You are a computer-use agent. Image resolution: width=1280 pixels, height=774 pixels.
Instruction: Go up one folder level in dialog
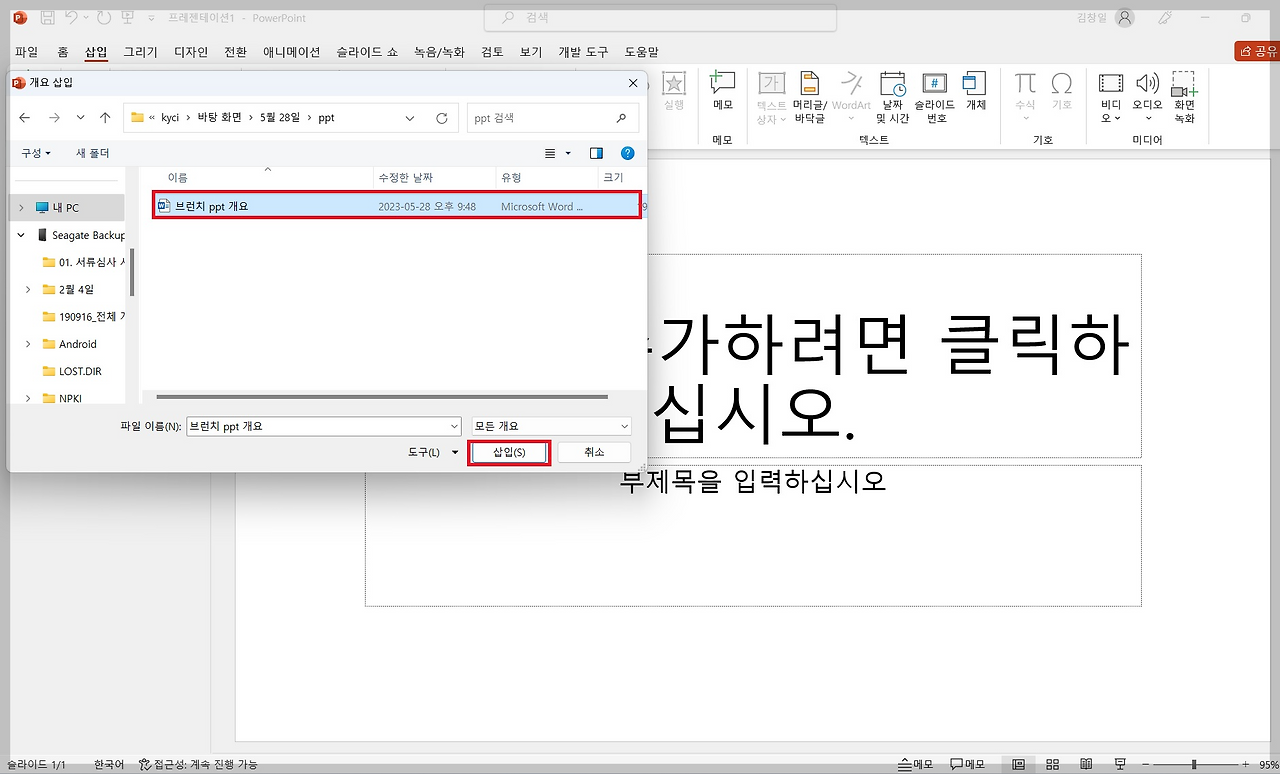click(x=105, y=118)
